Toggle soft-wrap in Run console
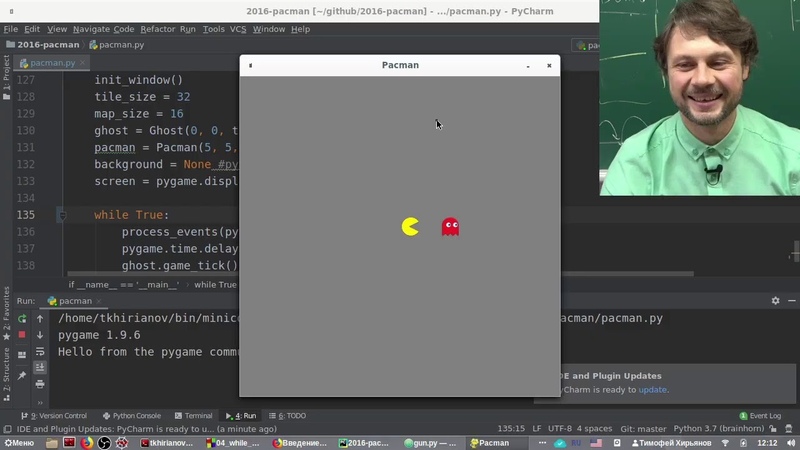Viewport: 800px width, 450px height. point(40,352)
